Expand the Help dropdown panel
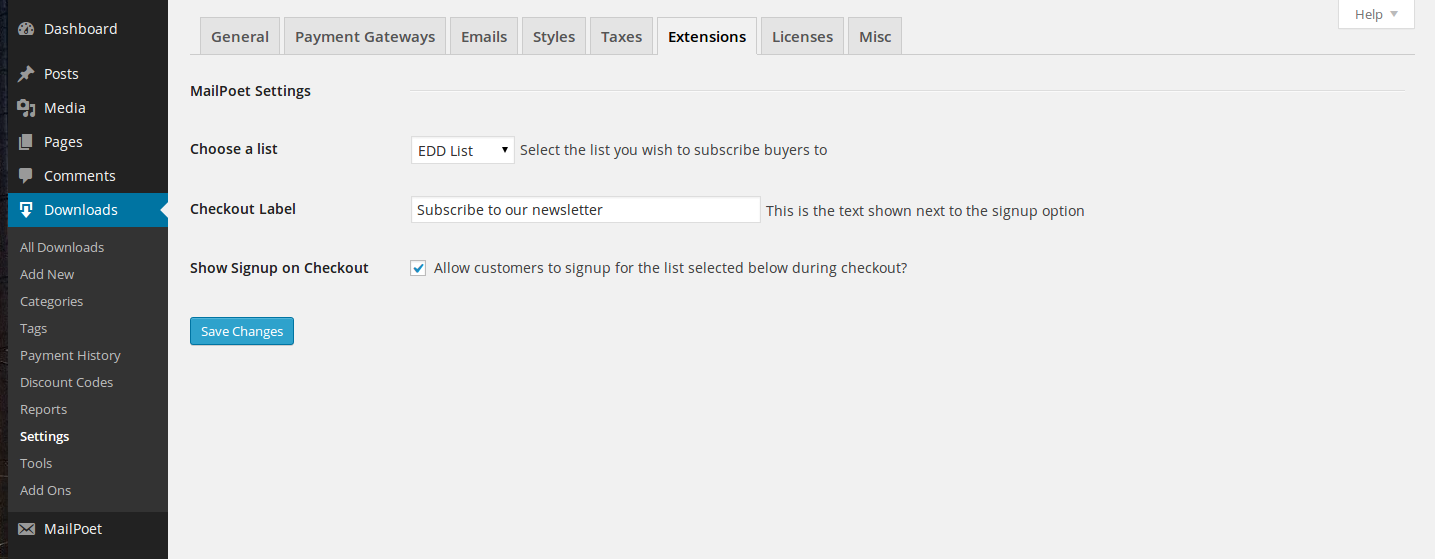Image resolution: width=1435 pixels, height=559 pixels. 1376,14
